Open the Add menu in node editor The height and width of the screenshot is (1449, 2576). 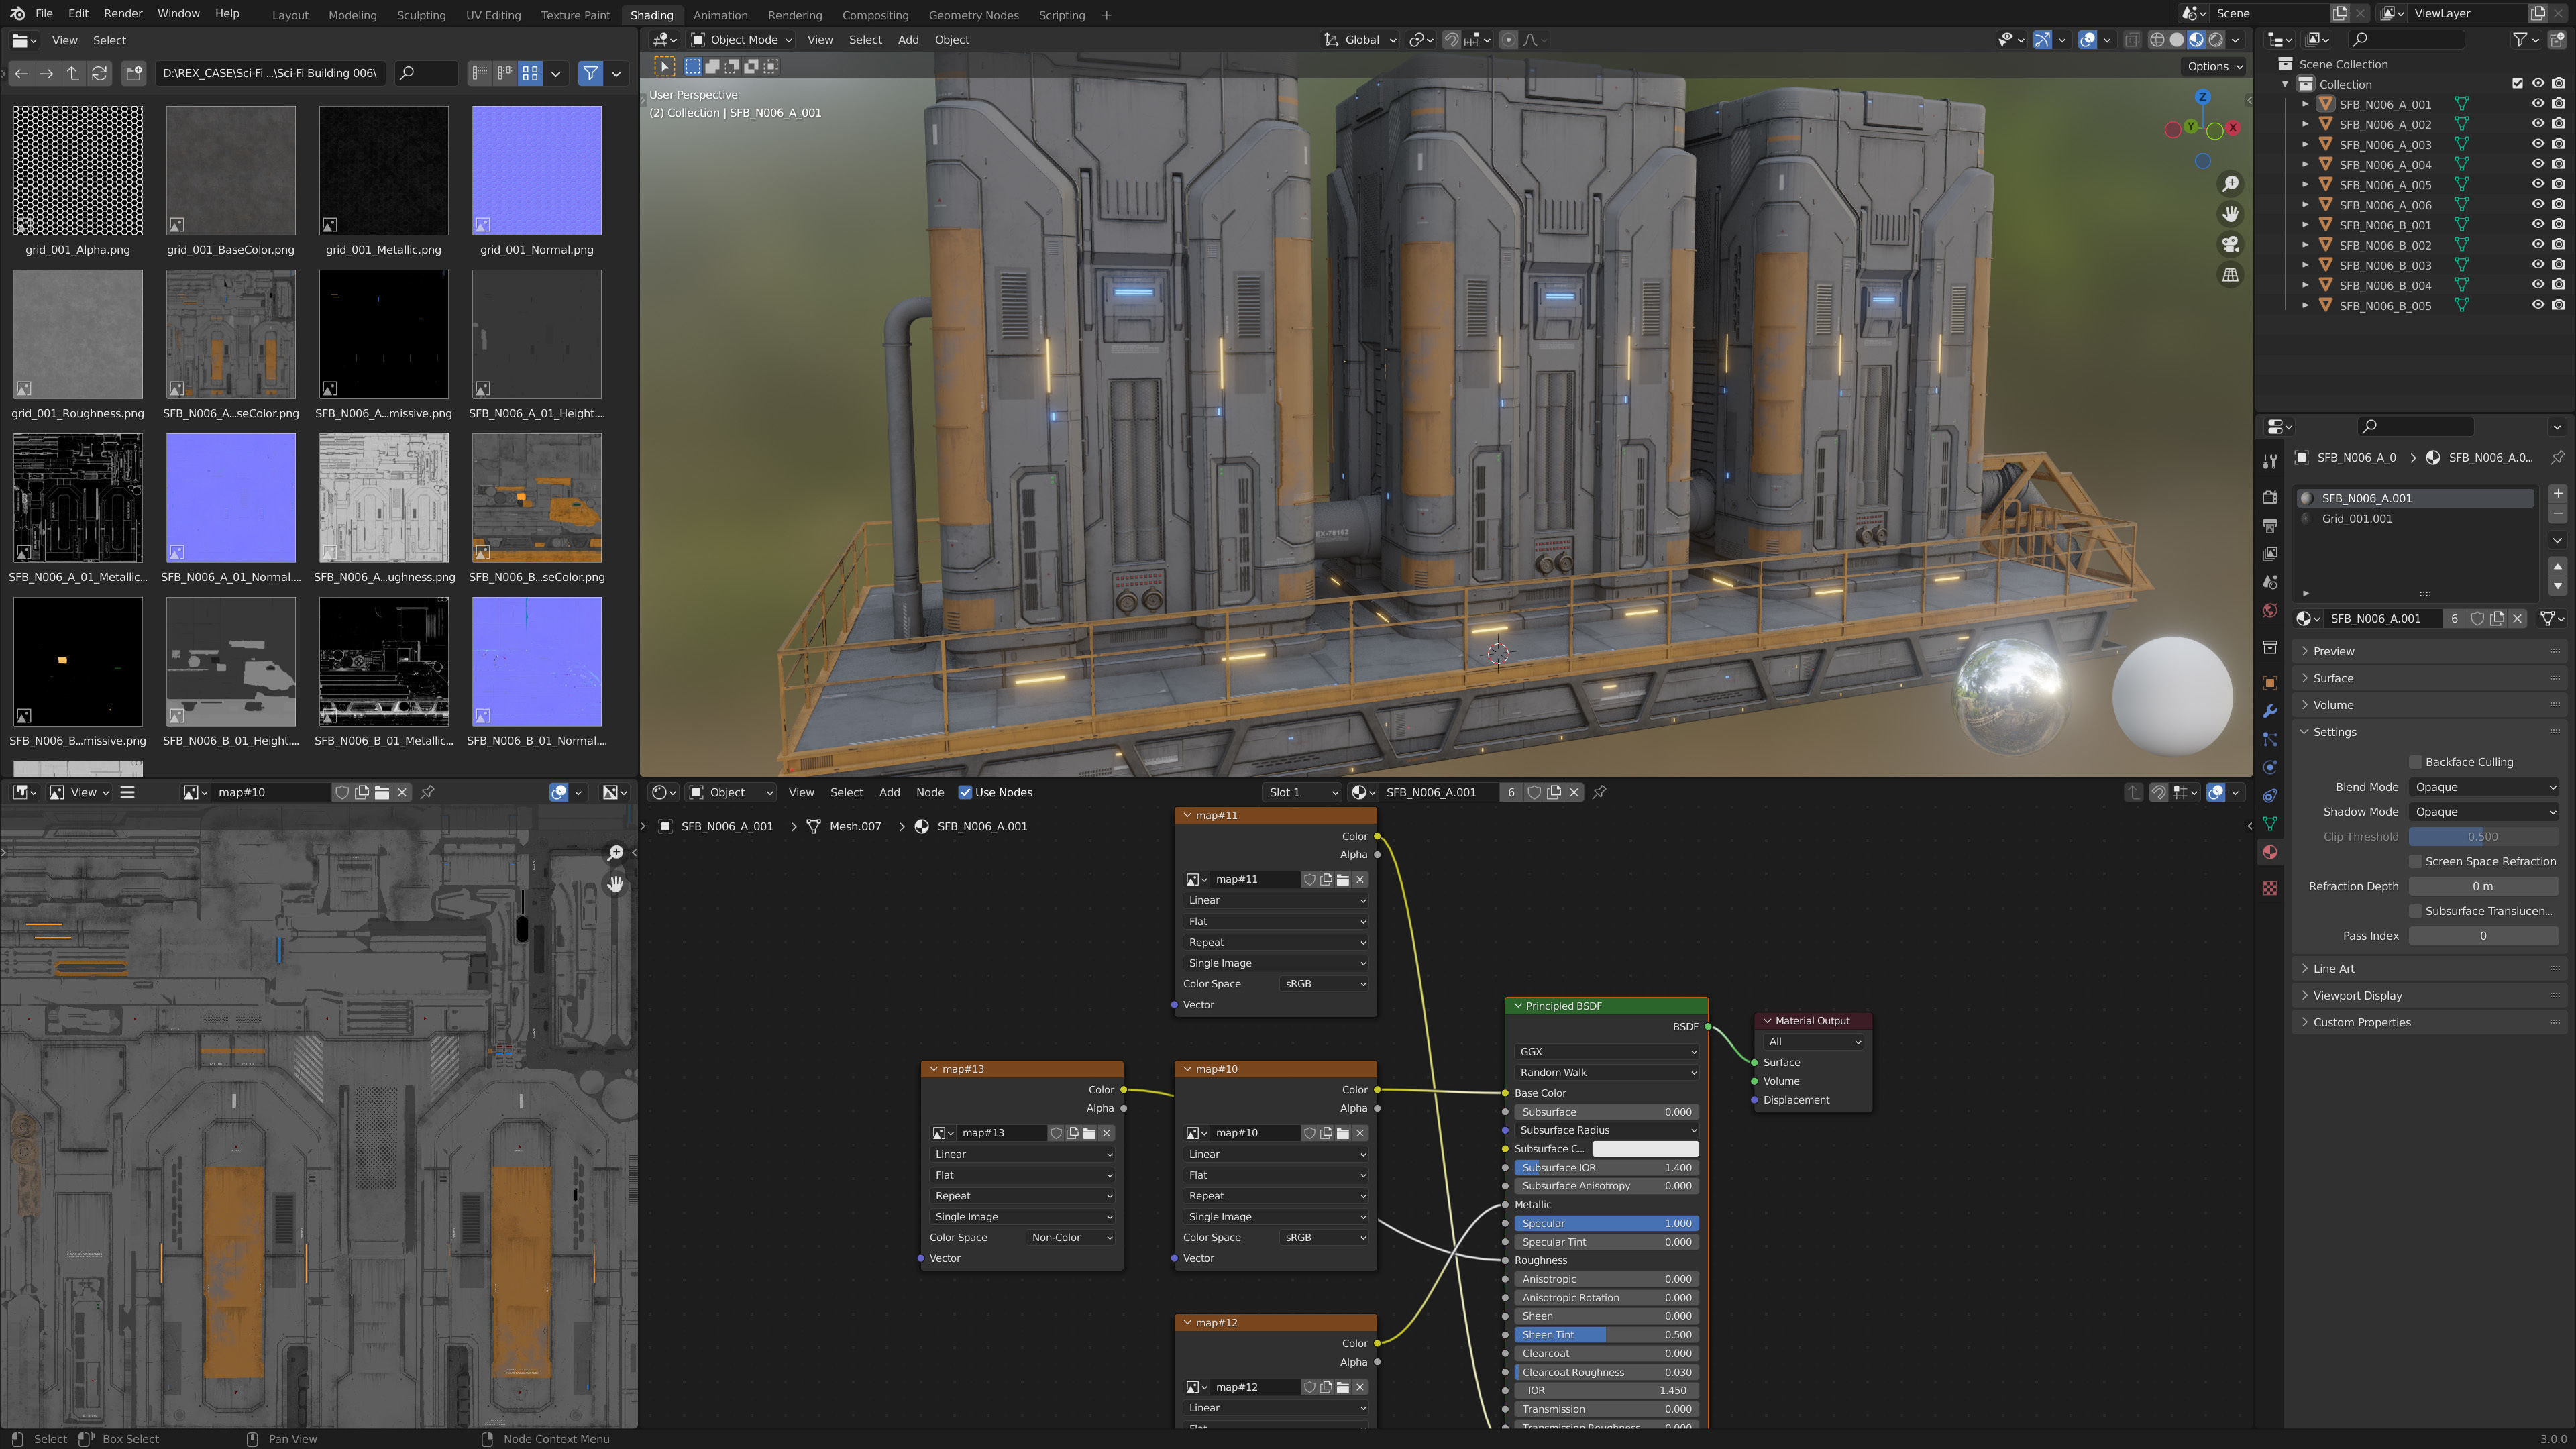tap(889, 792)
